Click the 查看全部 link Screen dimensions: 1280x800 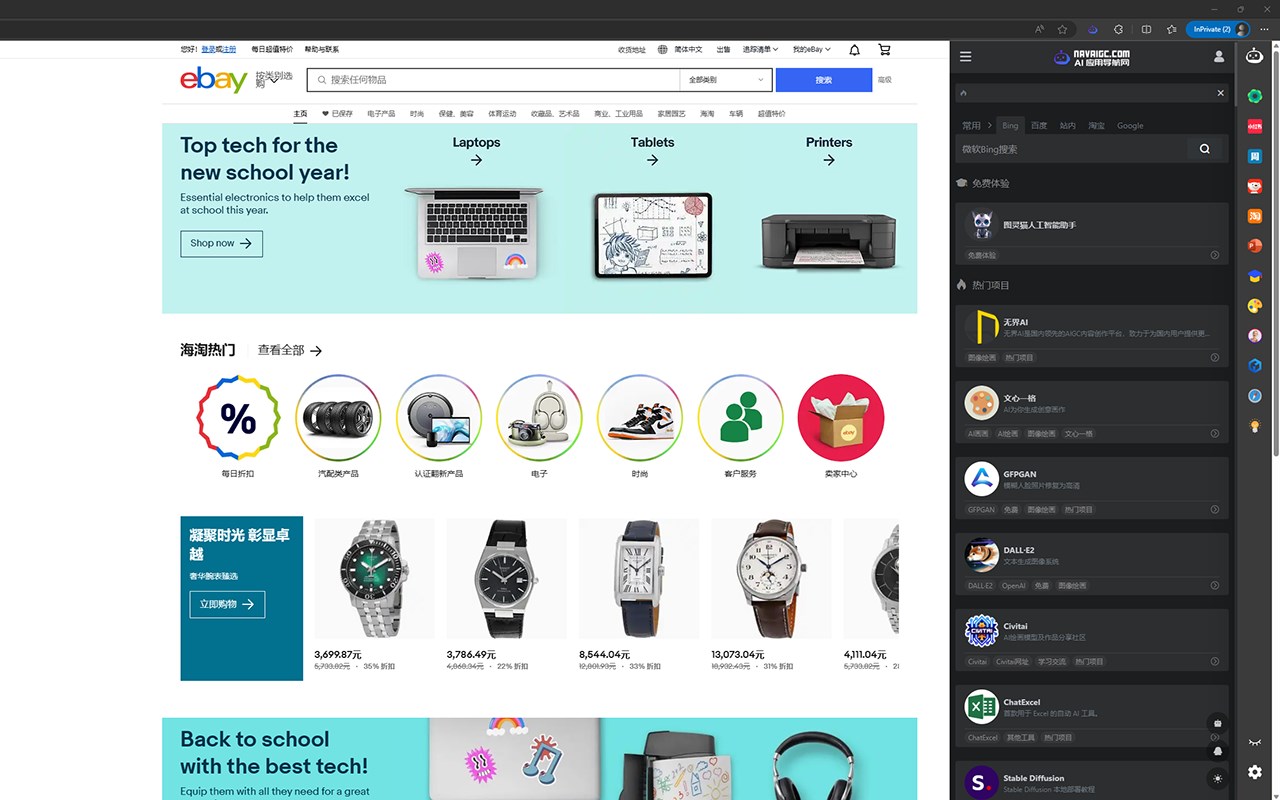pos(289,351)
